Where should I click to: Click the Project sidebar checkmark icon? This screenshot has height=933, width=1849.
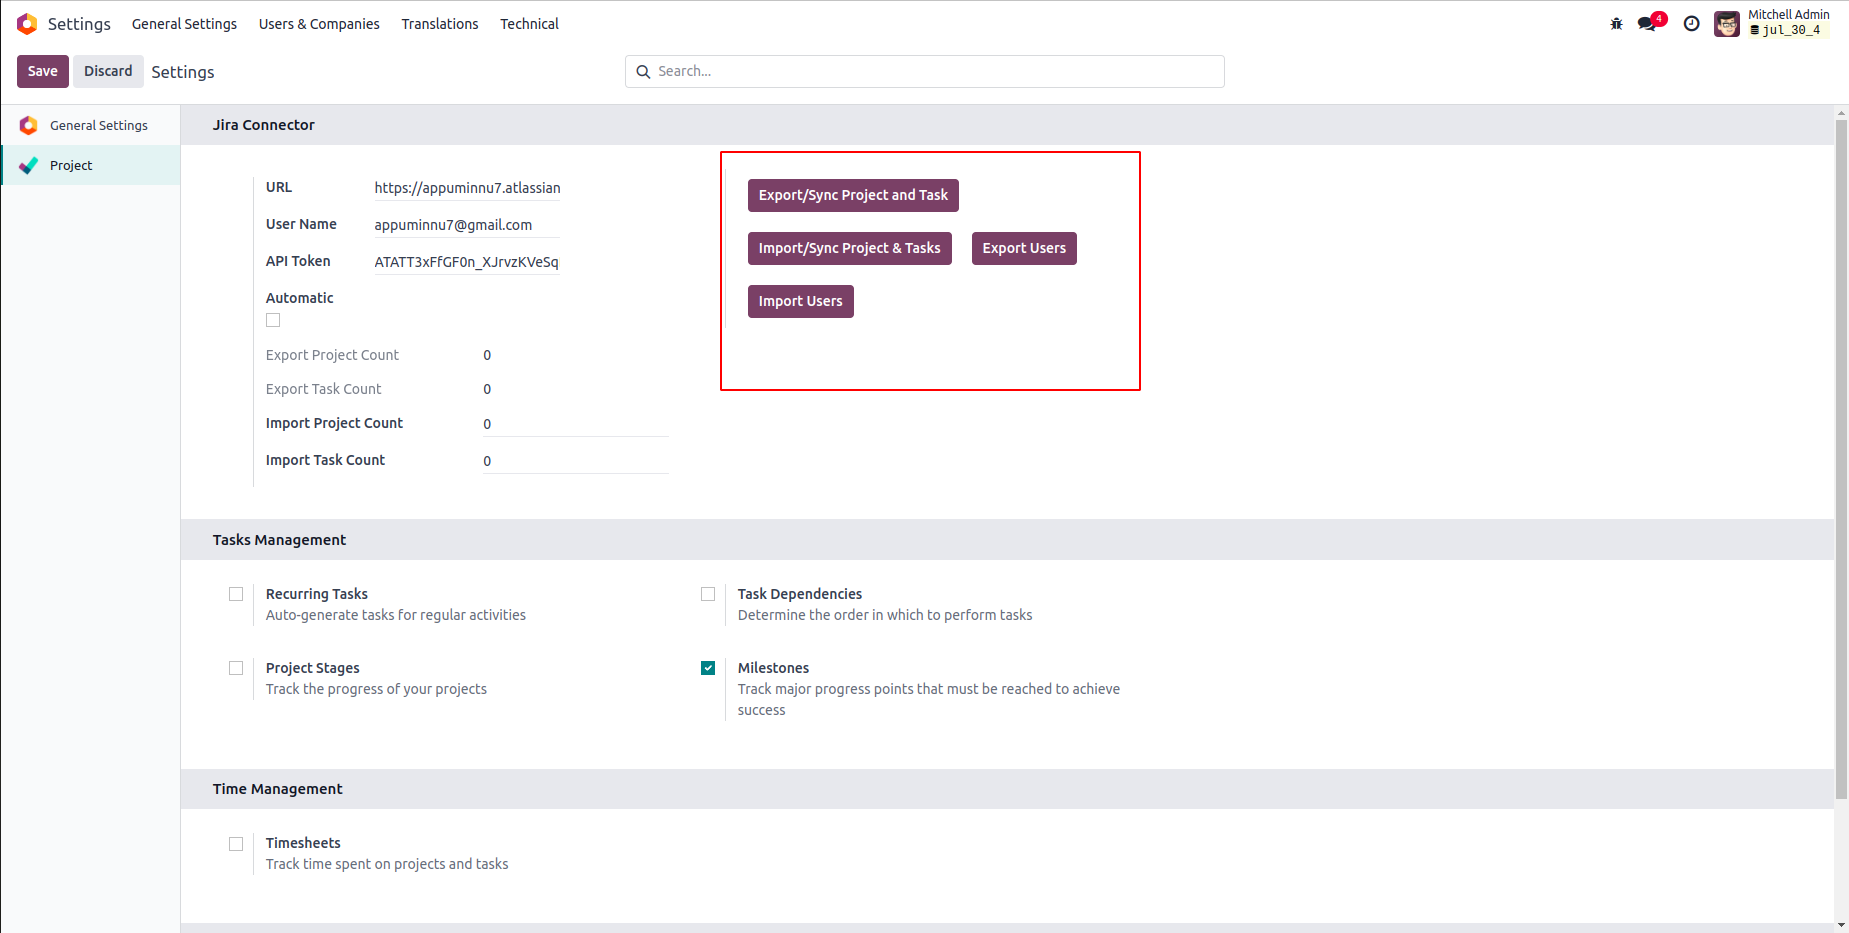(x=29, y=166)
